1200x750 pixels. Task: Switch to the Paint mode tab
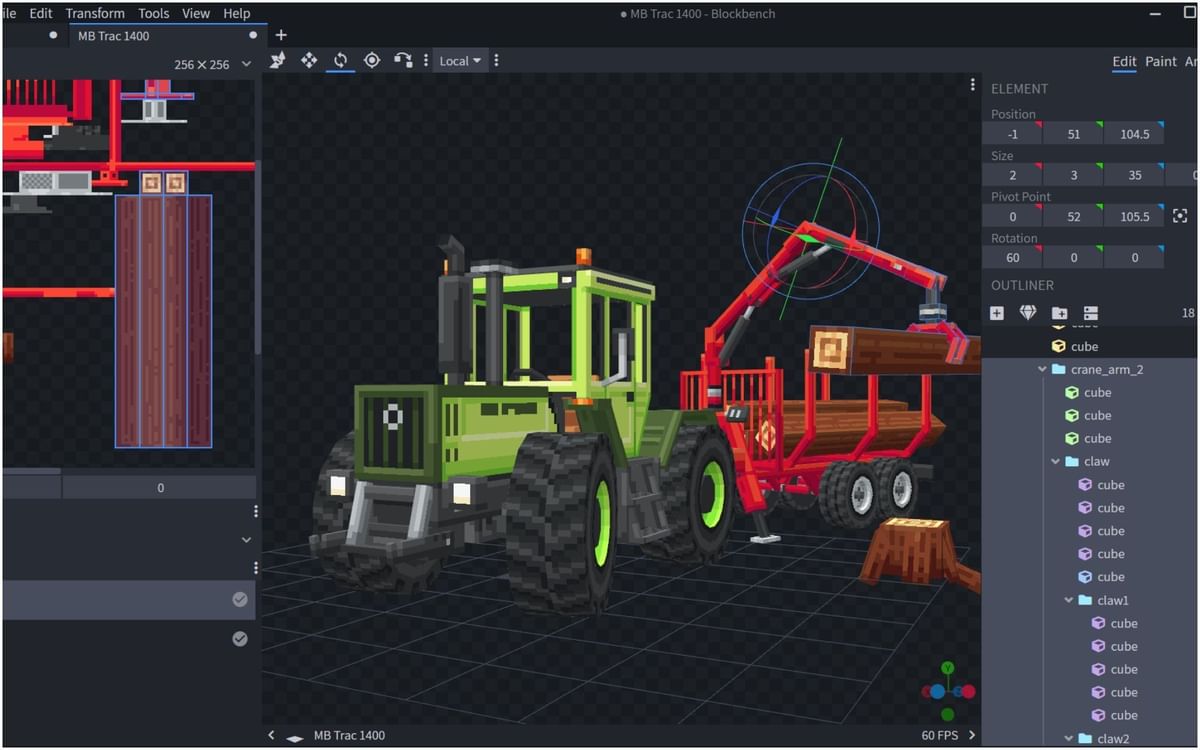pos(1160,62)
